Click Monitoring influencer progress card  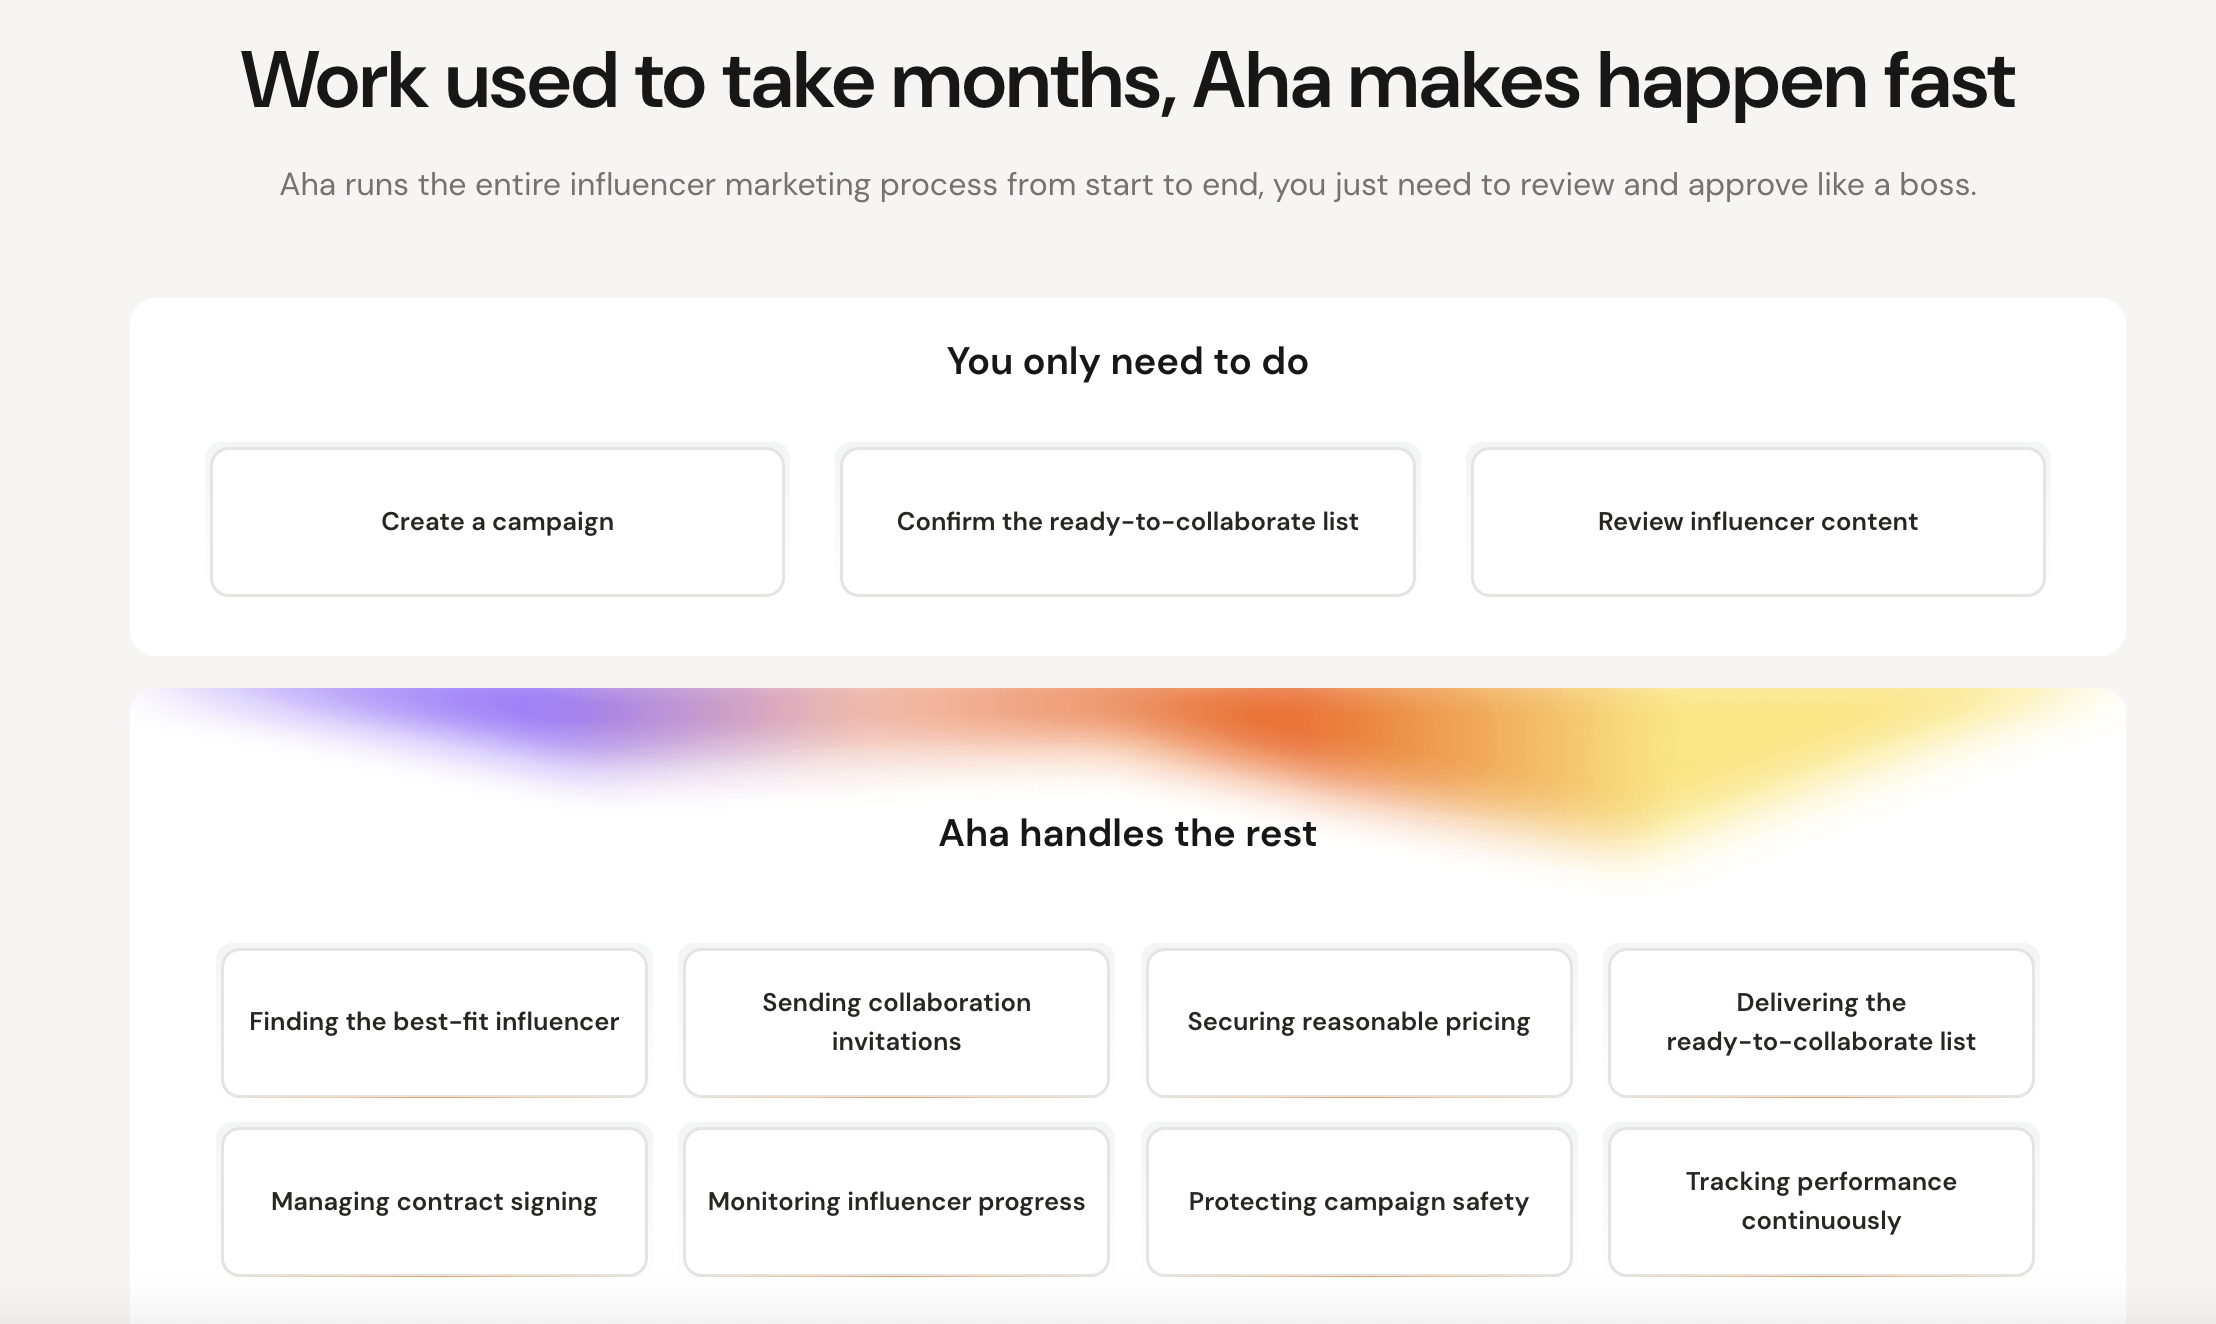click(896, 1201)
